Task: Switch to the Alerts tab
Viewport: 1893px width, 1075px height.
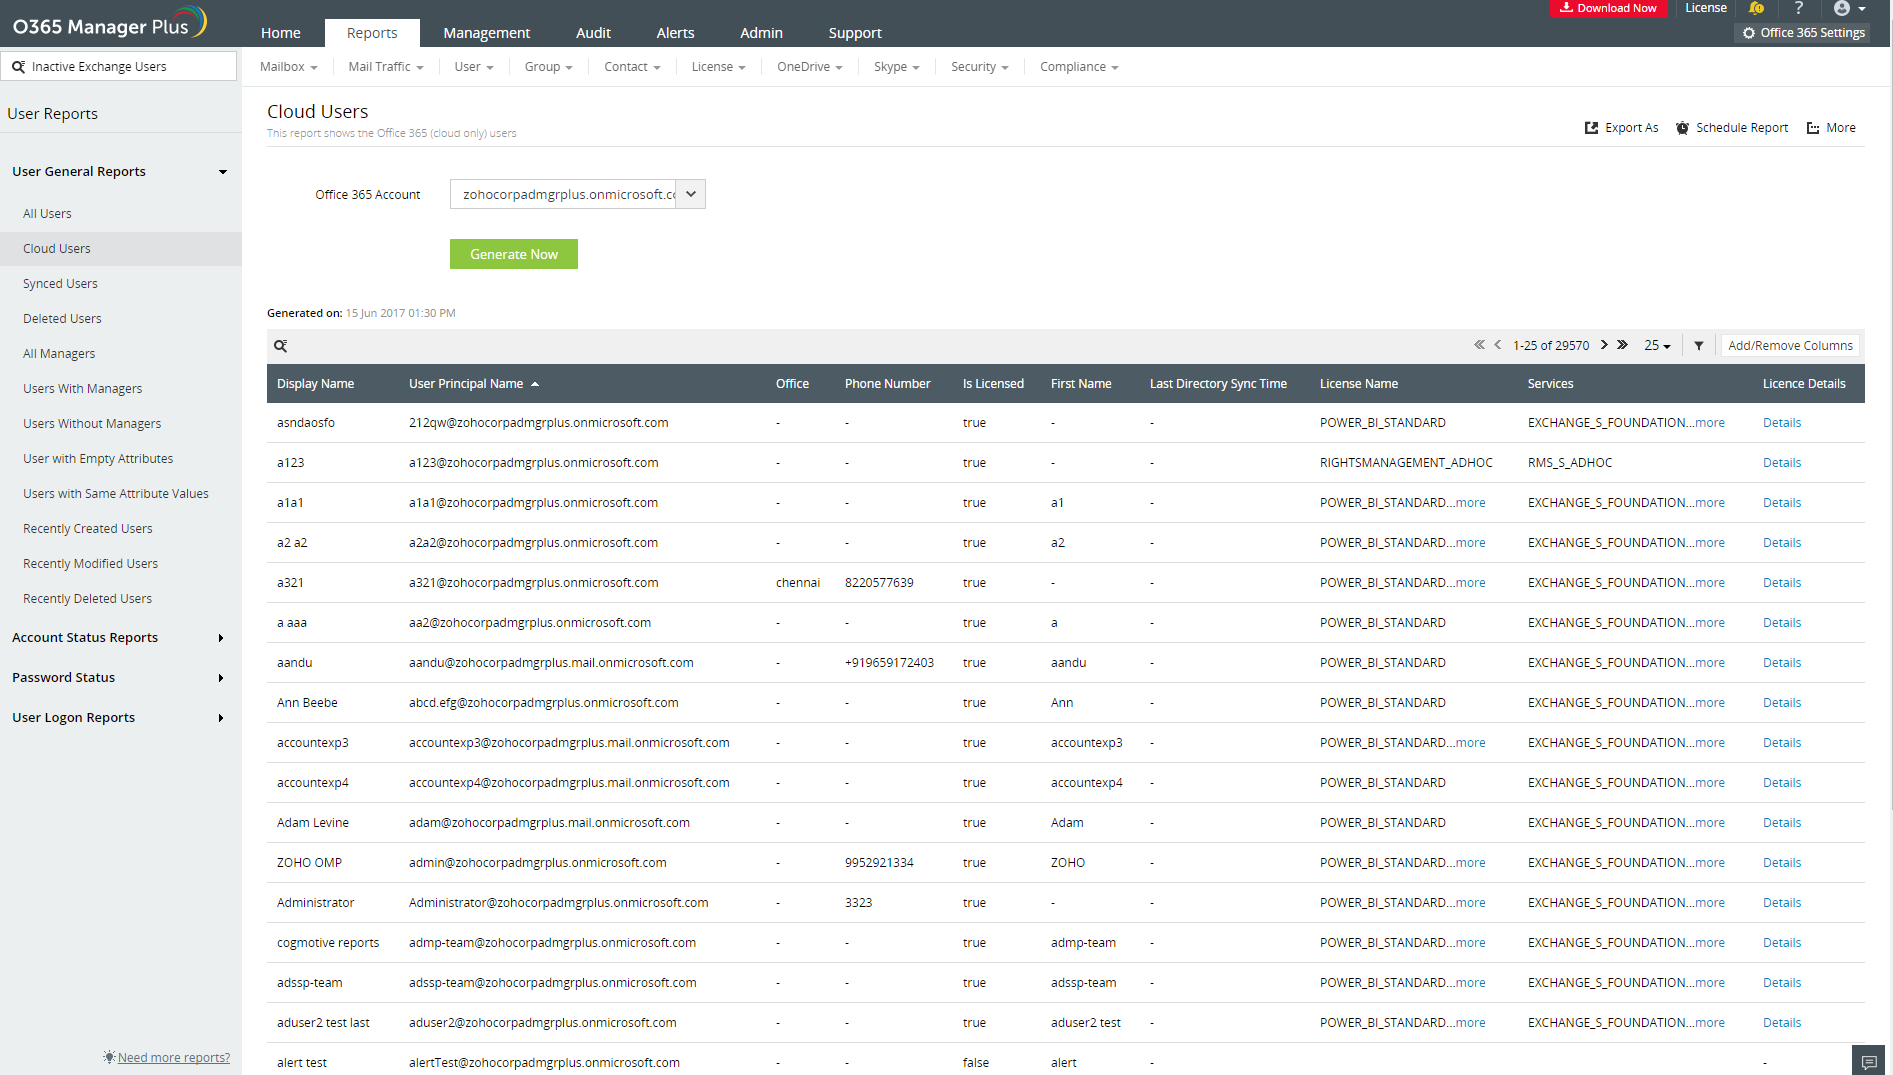Action: tap(675, 33)
